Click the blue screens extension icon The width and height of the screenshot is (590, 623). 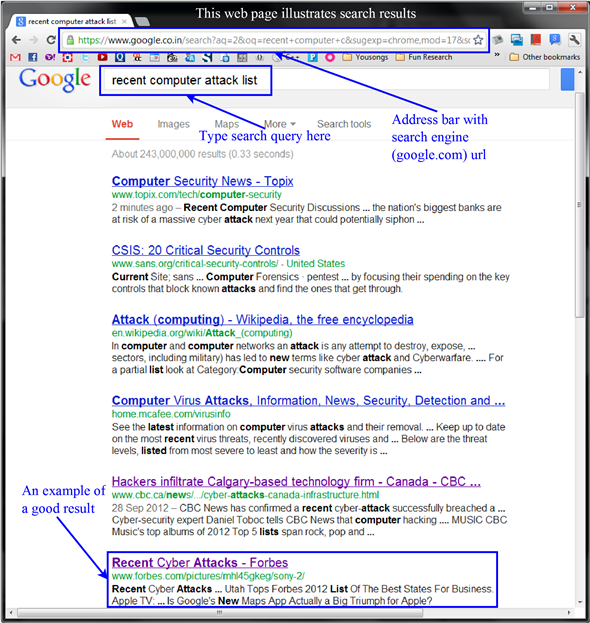point(516,39)
